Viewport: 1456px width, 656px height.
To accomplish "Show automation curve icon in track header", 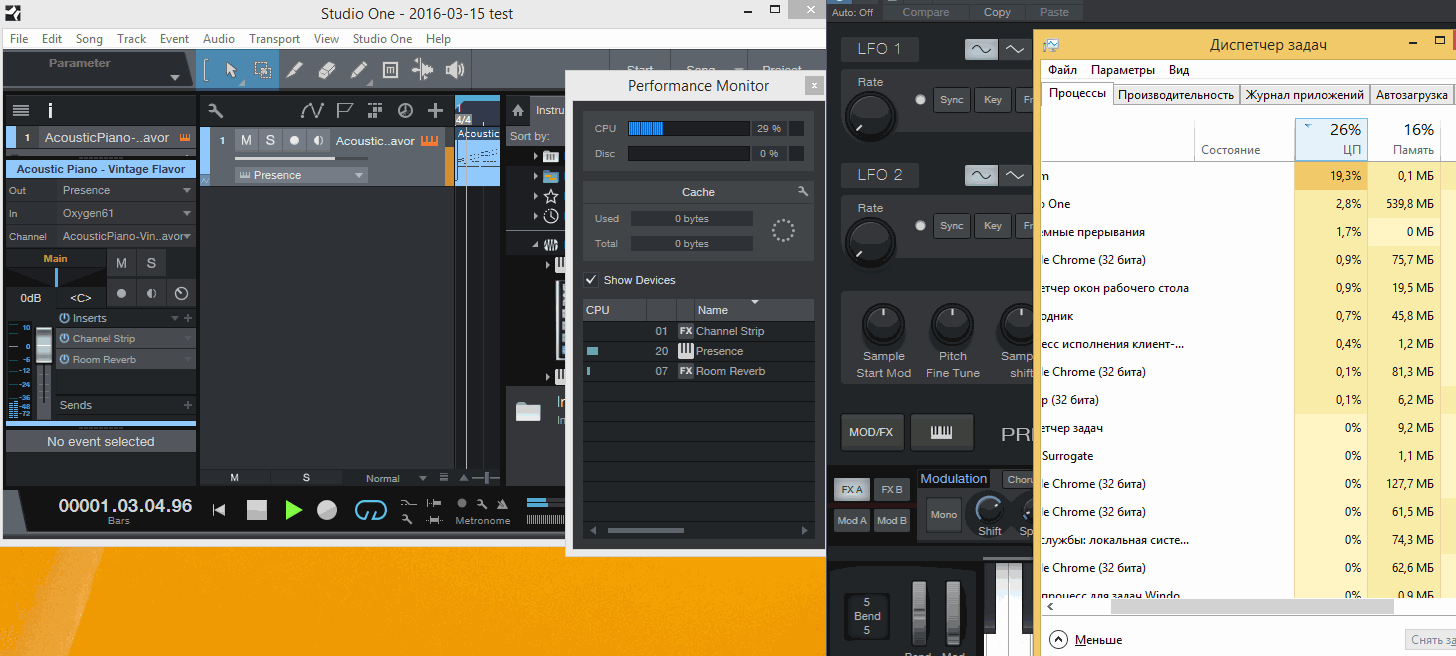I will point(312,111).
